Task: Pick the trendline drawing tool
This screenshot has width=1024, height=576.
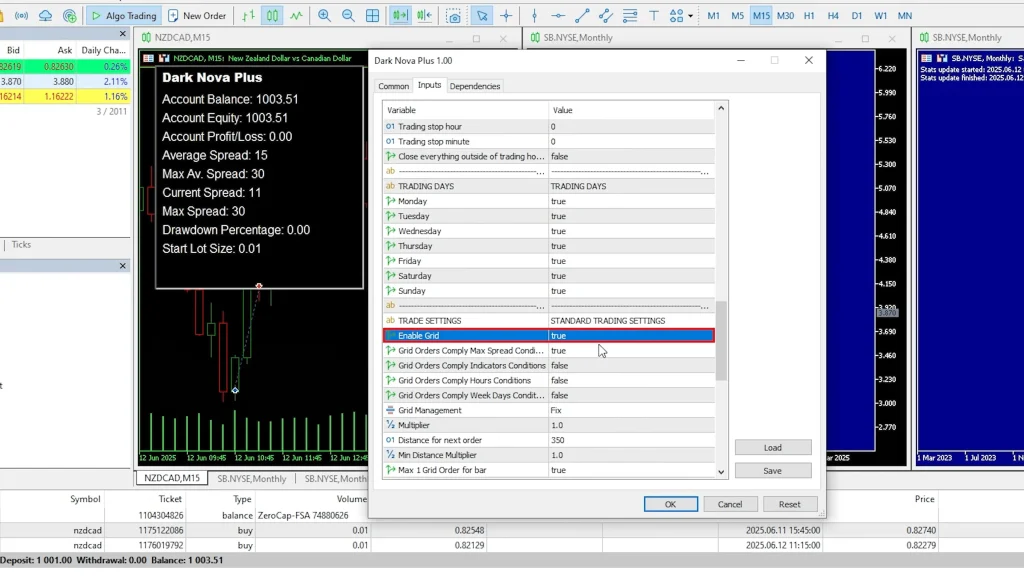Action: (583, 16)
